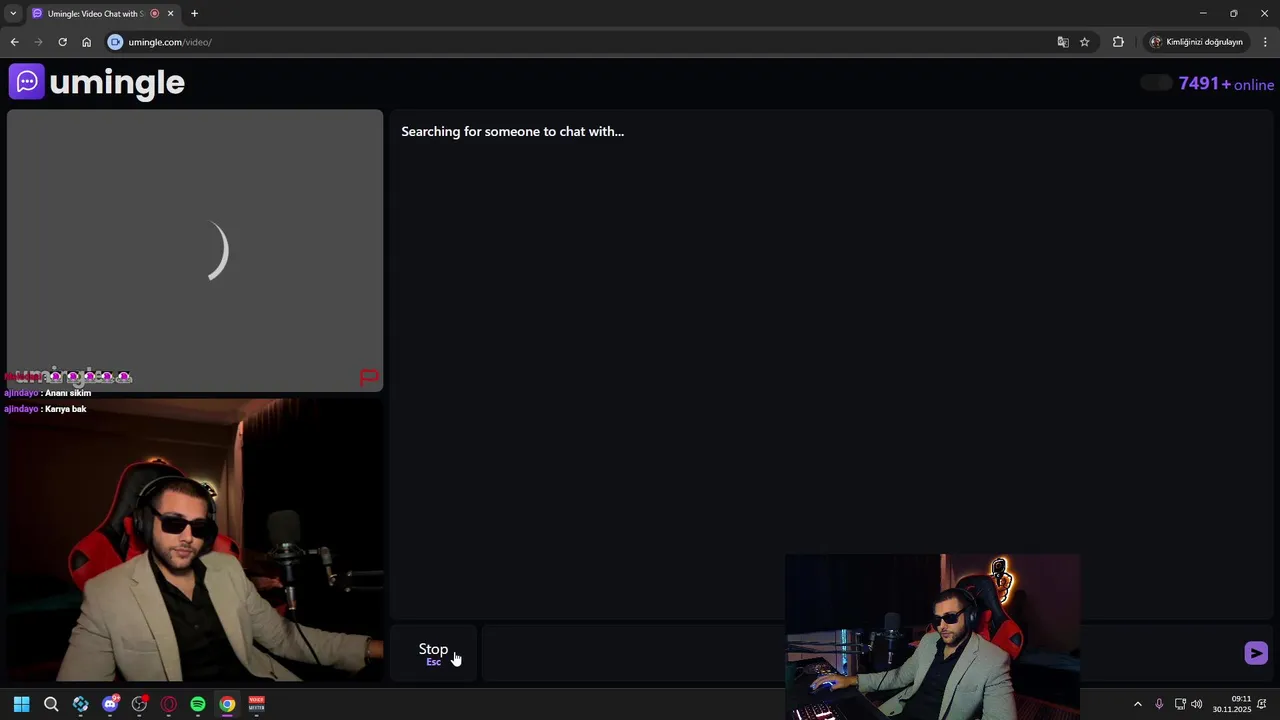The height and width of the screenshot is (720, 1280).
Task: Click the purple send message arrow
Action: 1256,653
